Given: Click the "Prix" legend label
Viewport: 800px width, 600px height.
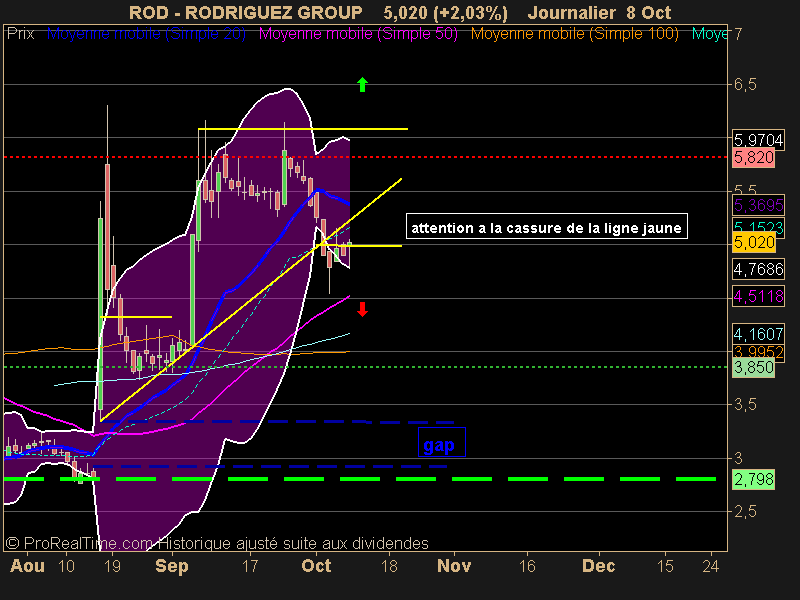Looking at the screenshot, I should (20, 34).
